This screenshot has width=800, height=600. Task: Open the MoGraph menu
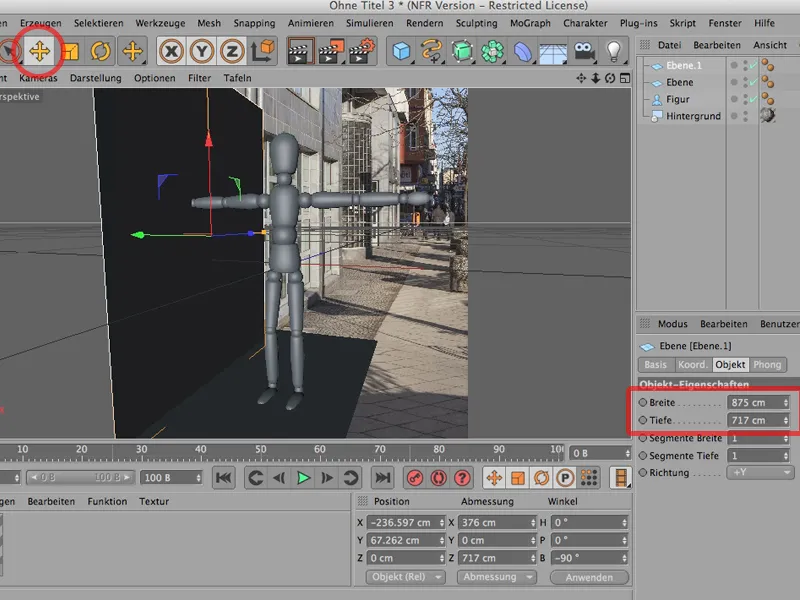coord(530,23)
